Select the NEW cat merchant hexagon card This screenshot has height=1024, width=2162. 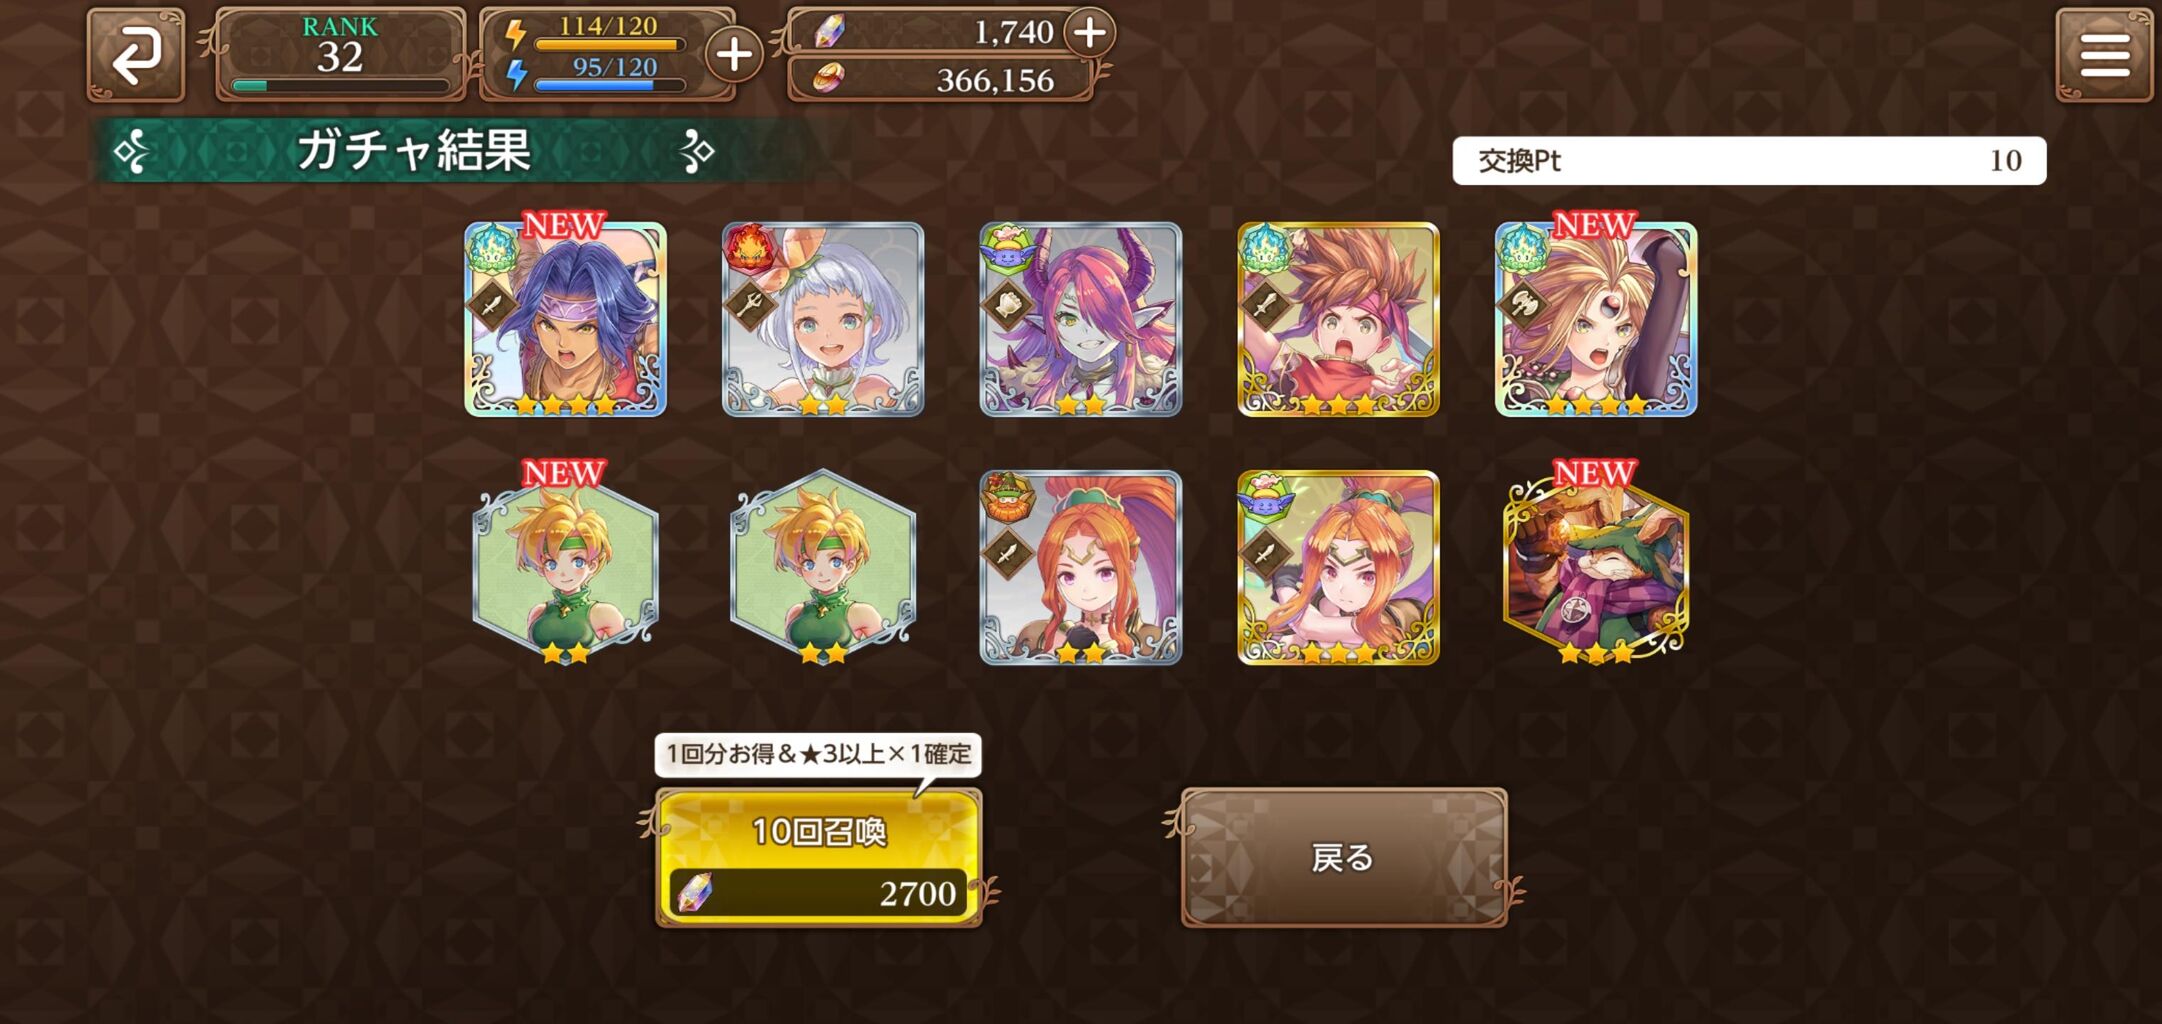pyautogui.click(x=1596, y=567)
